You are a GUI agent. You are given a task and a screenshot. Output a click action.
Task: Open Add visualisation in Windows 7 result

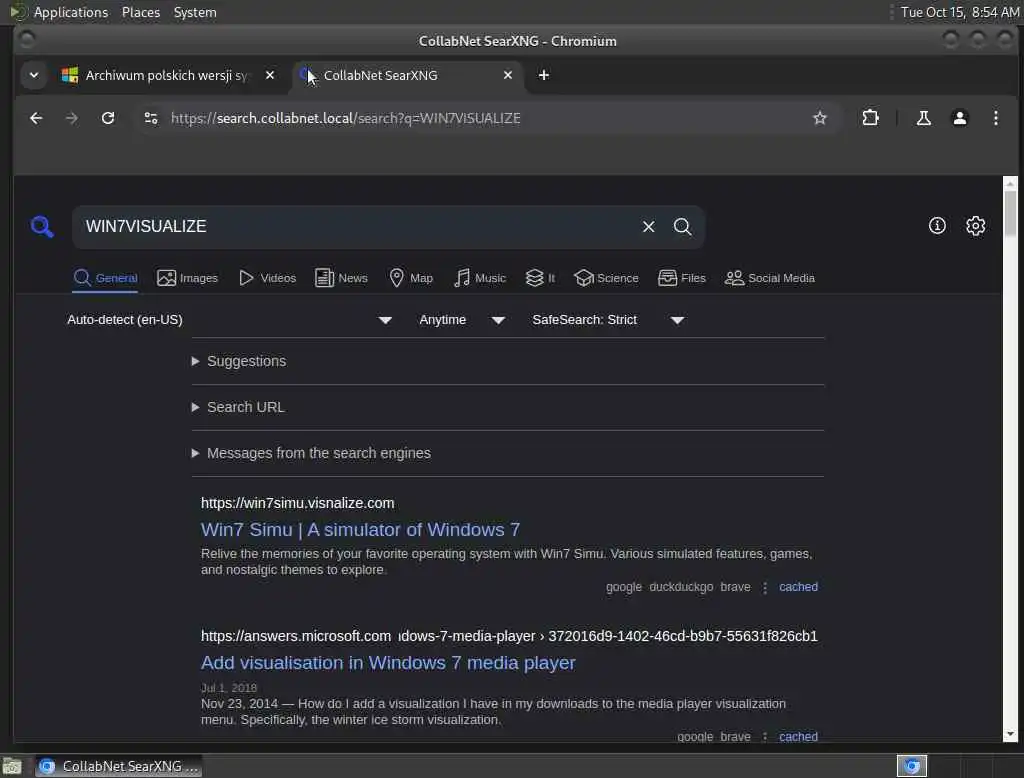coord(389,663)
